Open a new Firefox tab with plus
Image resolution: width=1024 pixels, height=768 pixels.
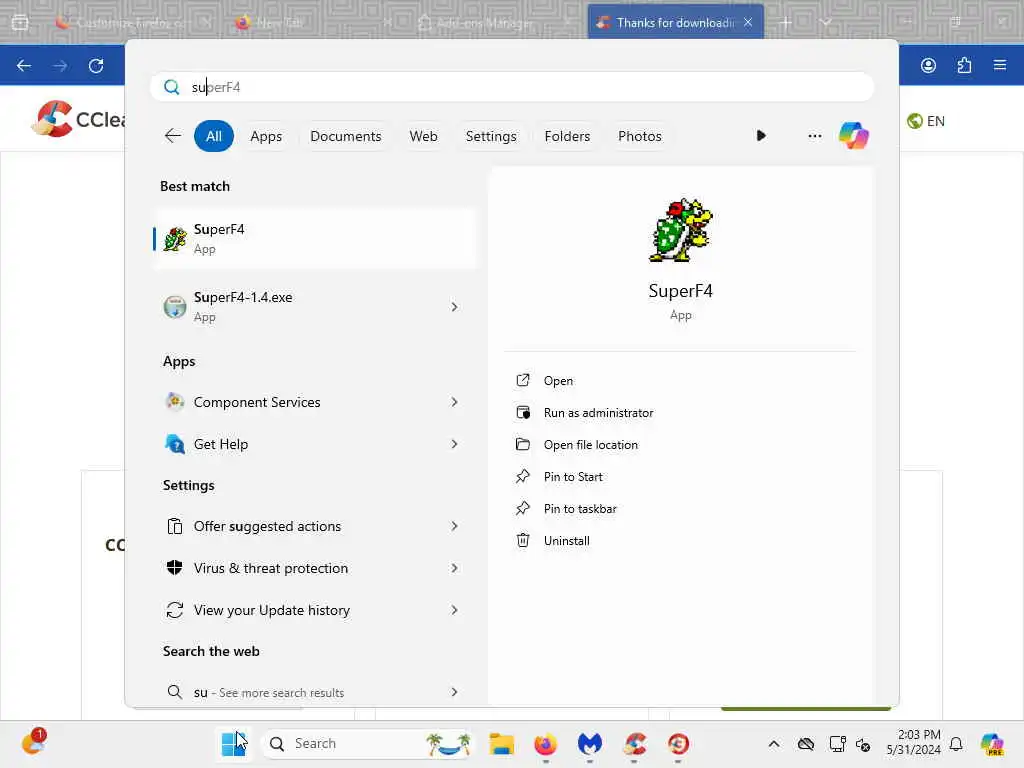coord(786,22)
